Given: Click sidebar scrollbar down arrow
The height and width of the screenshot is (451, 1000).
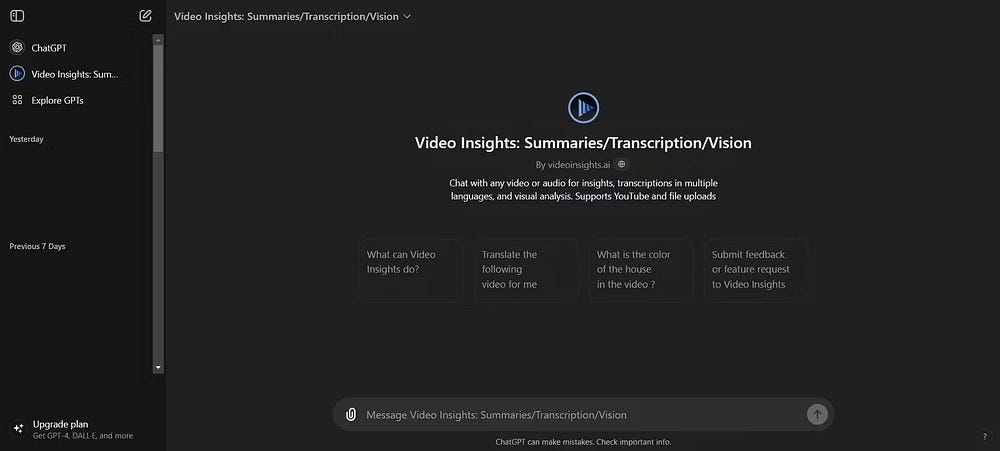Looking at the screenshot, I should [158, 368].
